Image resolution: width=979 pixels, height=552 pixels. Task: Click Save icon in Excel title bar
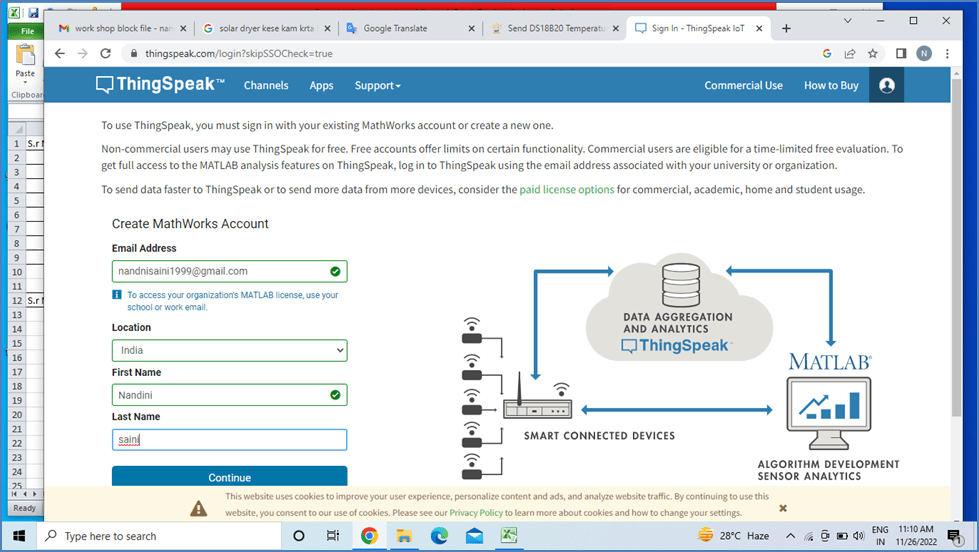(34, 13)
